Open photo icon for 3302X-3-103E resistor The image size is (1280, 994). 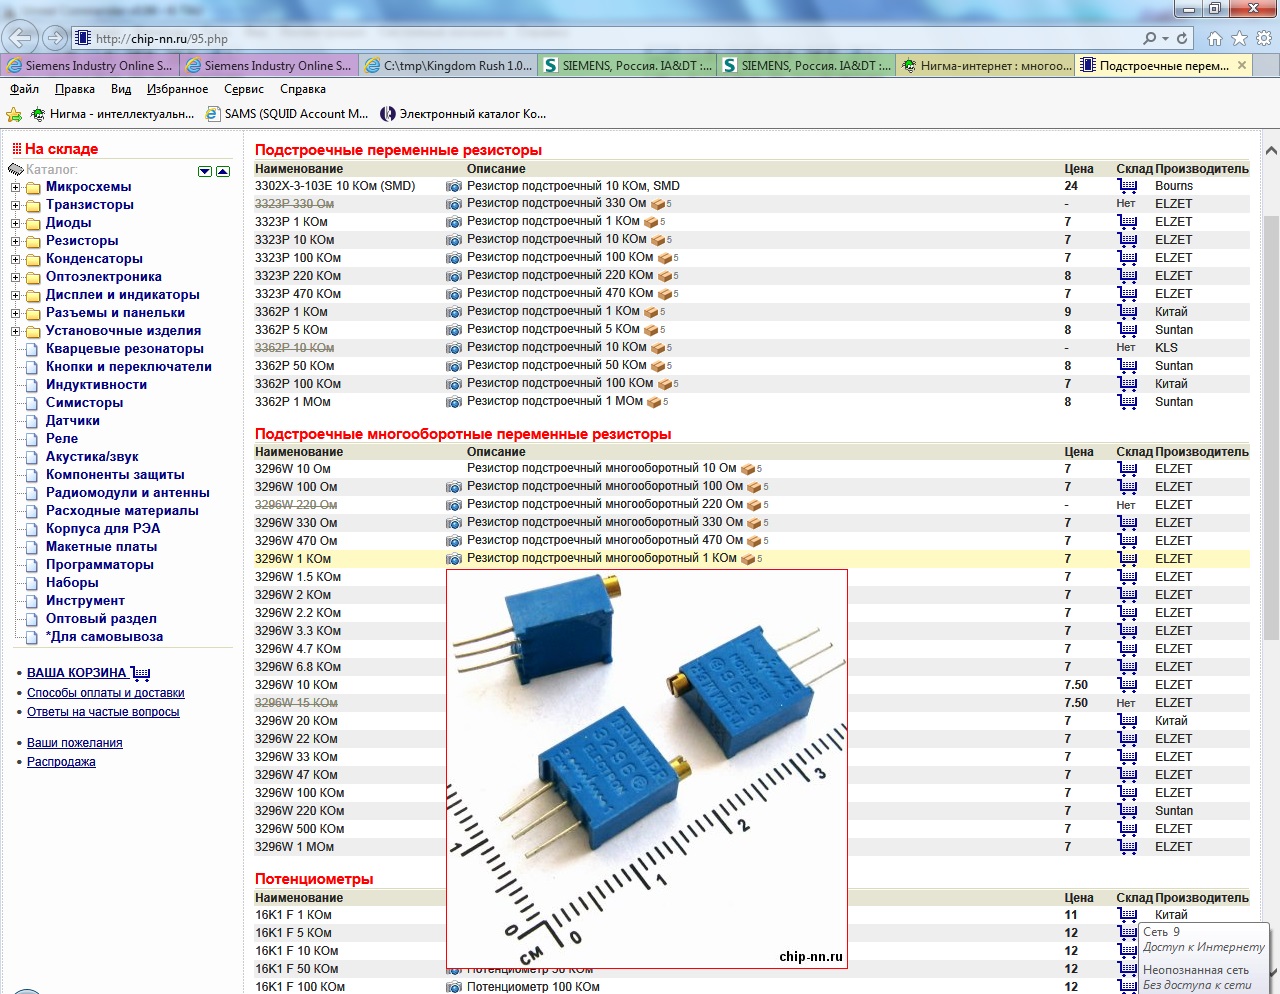[453, 187]
